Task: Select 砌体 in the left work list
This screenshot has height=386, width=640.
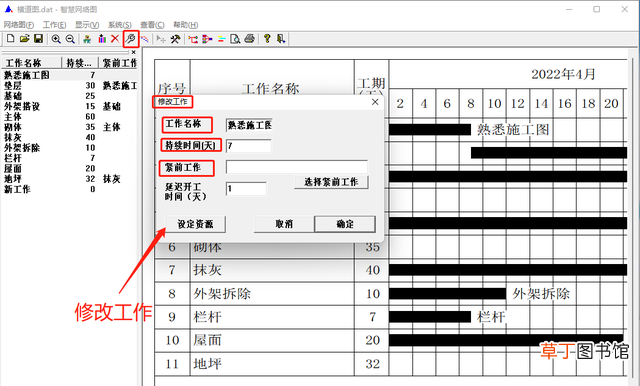Action: click(x=12, y=127)
